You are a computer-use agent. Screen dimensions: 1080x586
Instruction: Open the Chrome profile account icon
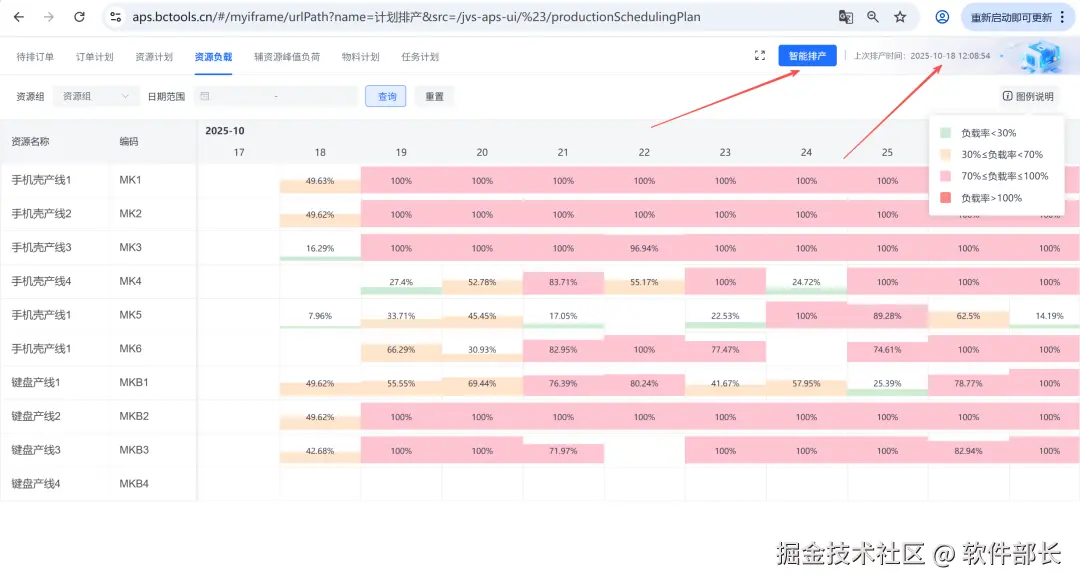[941, 17]
